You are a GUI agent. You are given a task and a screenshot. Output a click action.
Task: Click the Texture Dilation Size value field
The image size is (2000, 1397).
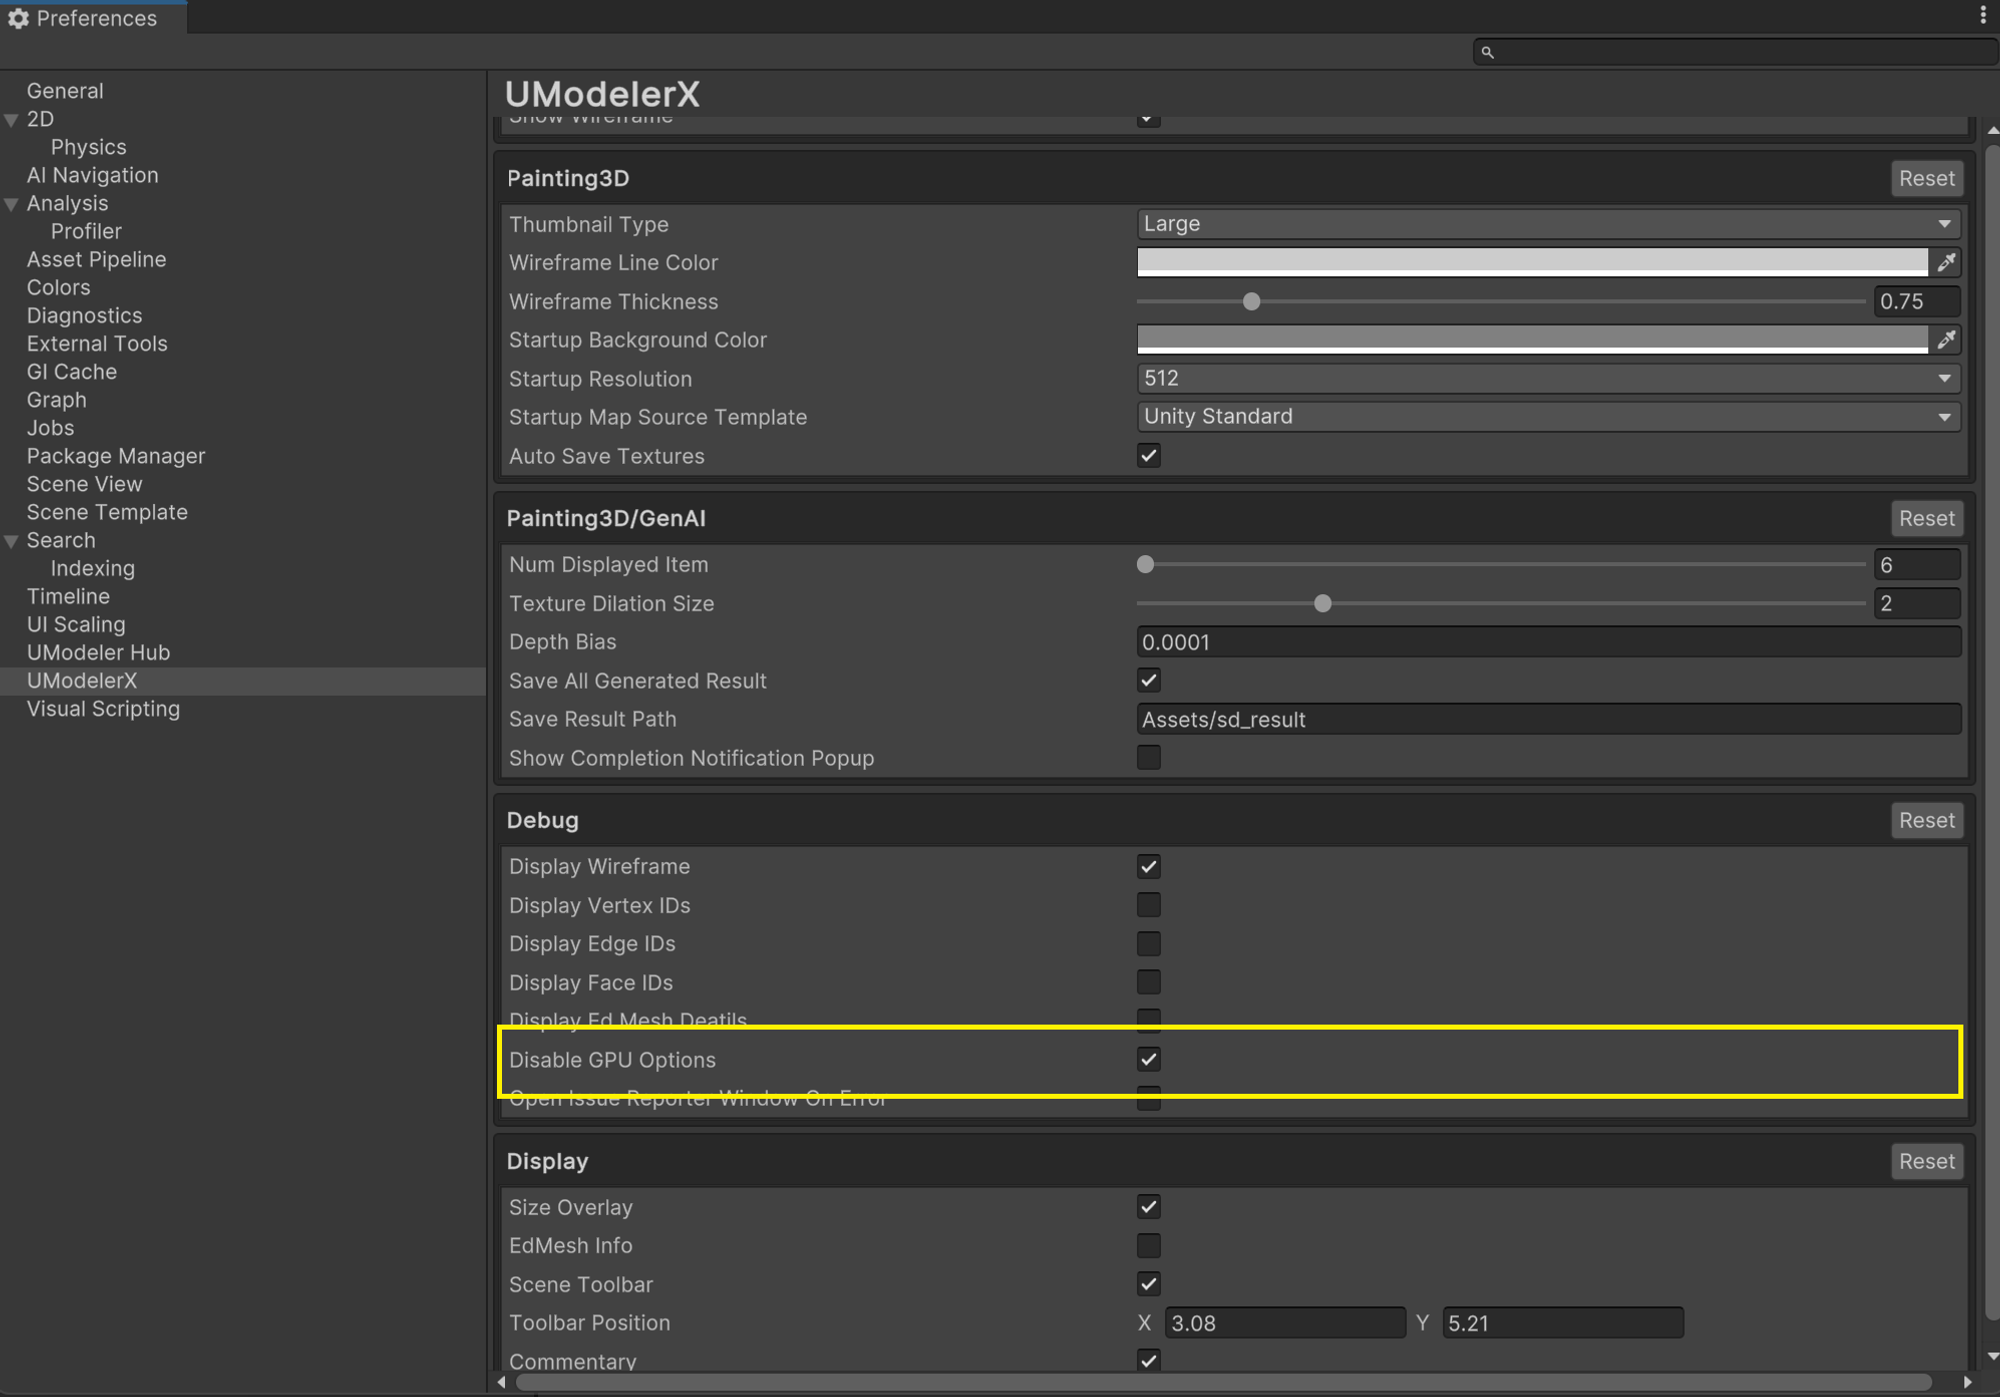(x=1917, y=604)
